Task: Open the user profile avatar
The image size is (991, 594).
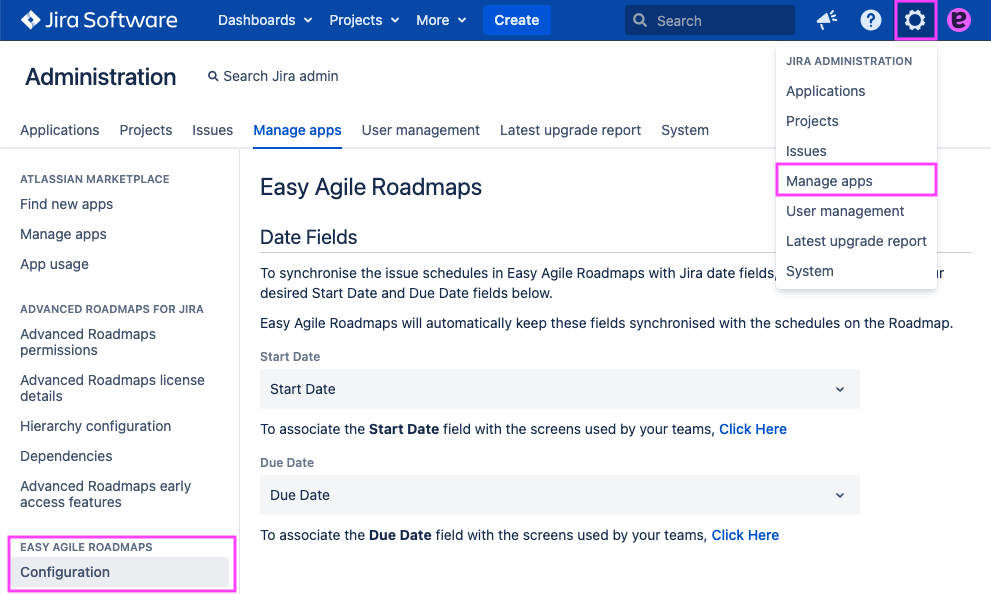Action: click(959, 20)
